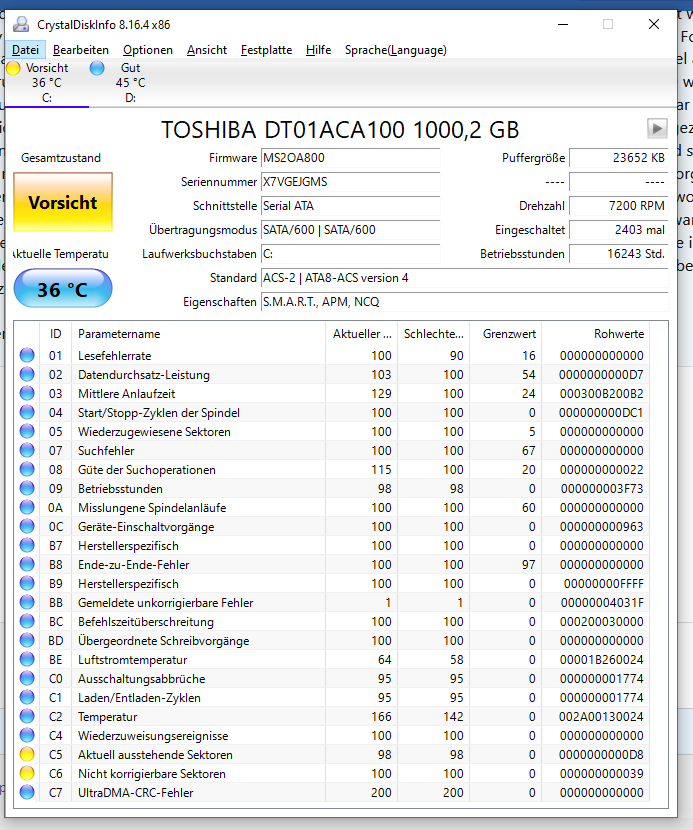Click status icon for B9 Herstellerspezifisch
The image size is (693, 830).
tap(27, 583)
